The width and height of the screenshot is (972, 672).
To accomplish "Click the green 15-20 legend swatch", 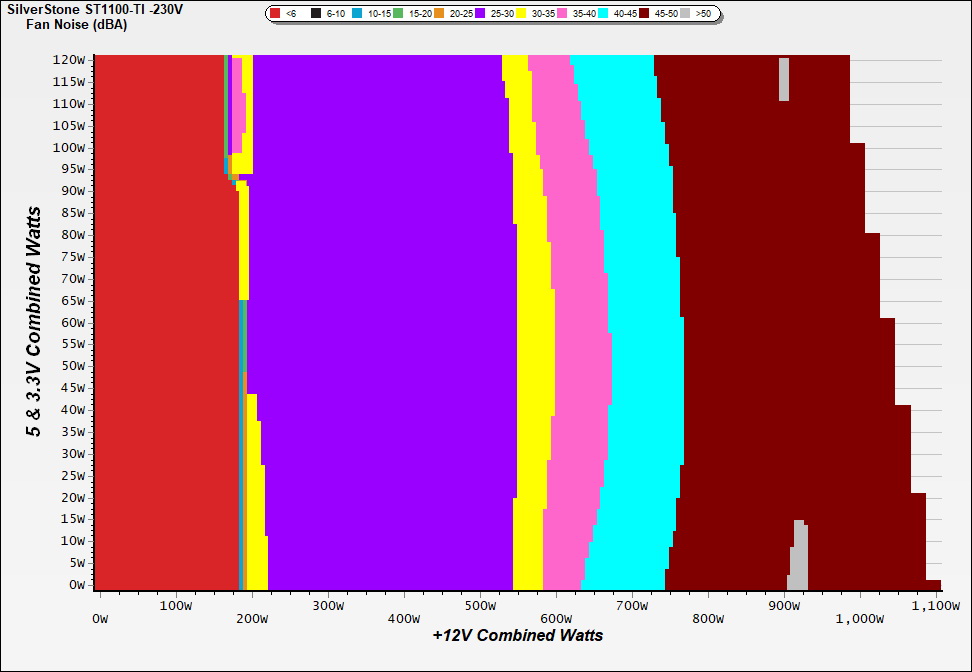I will (400, 14).
